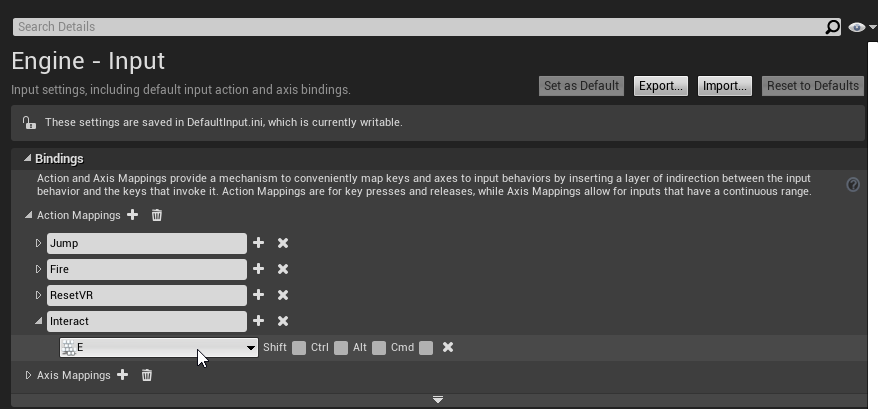Expand the Axis Mappings list
878x409 pixels.
[x=28, y=375]
